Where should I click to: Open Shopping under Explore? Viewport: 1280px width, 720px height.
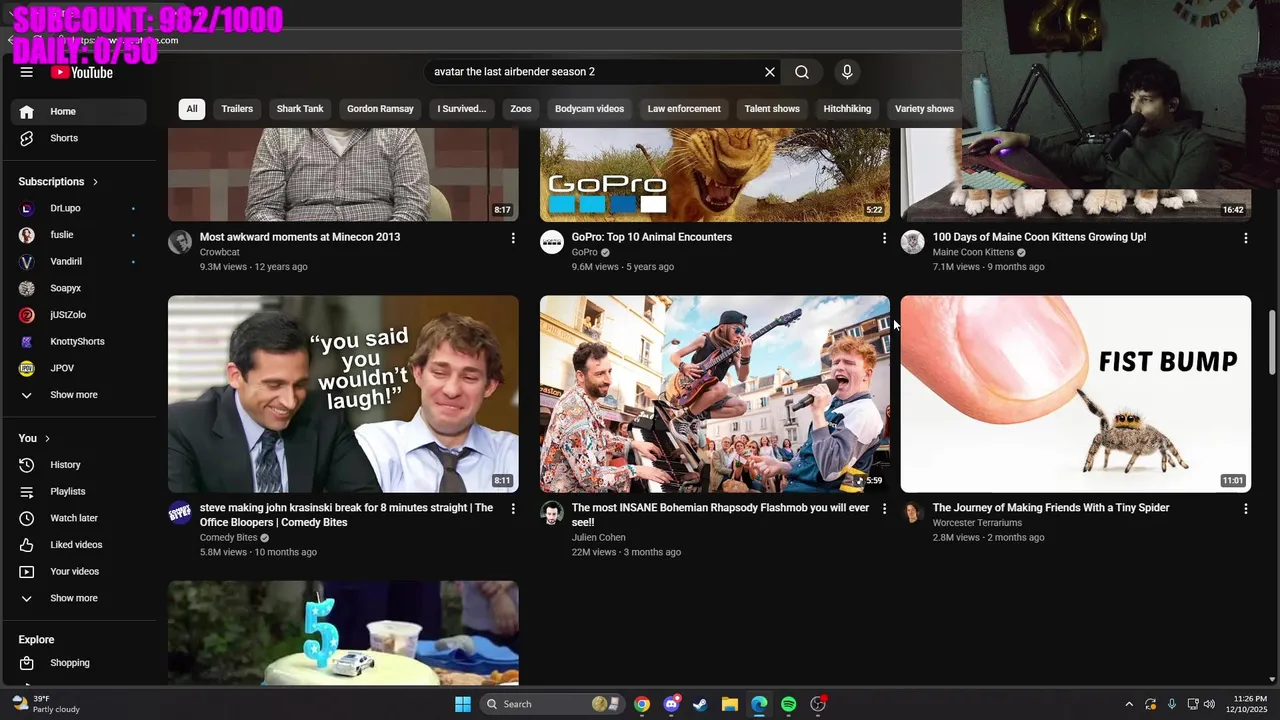pyautogui.click(x=80, y=663)
